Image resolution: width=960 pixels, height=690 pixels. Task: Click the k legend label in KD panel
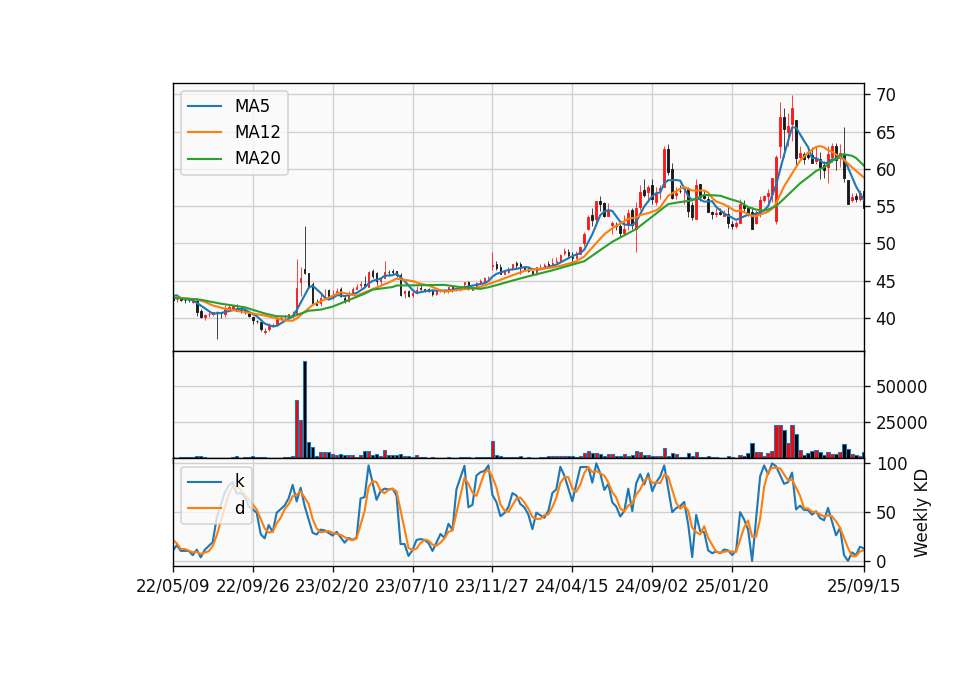click(x=239, y=481)
